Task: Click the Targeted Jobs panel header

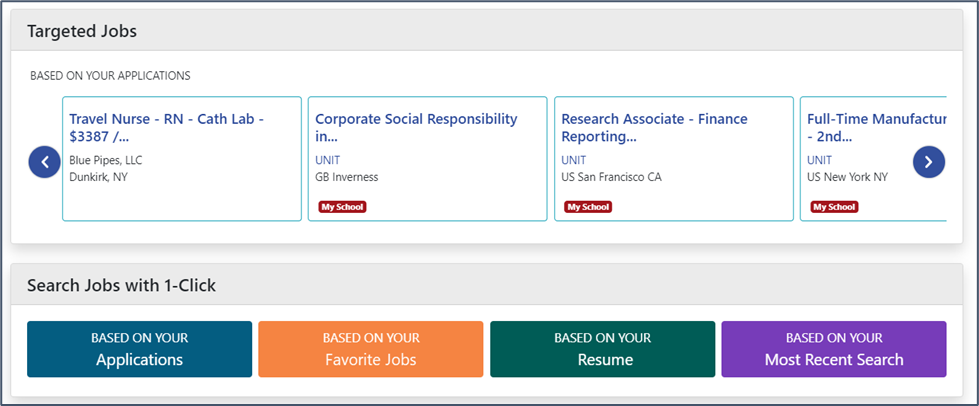Action: click(x=487, y=31)
